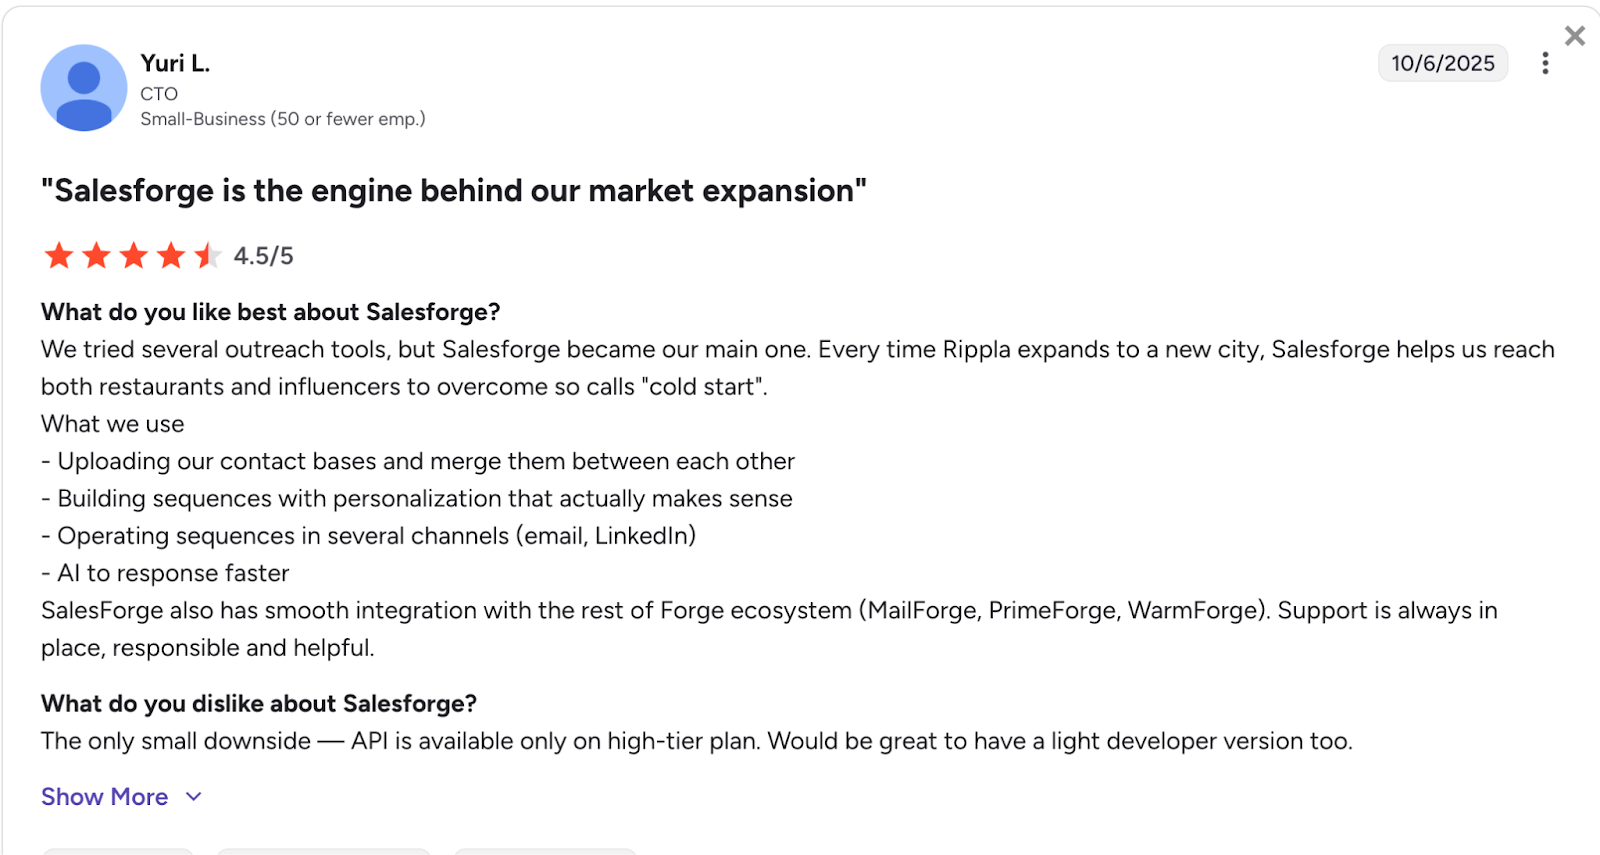
Task: Click the chevron beside Show More
Action: (x=194, y=797)
